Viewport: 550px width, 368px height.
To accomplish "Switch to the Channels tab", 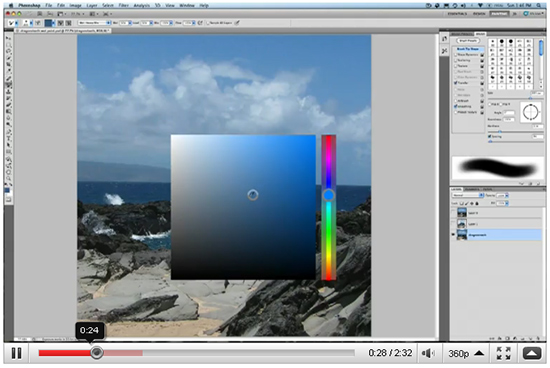I will coord(472,189).
